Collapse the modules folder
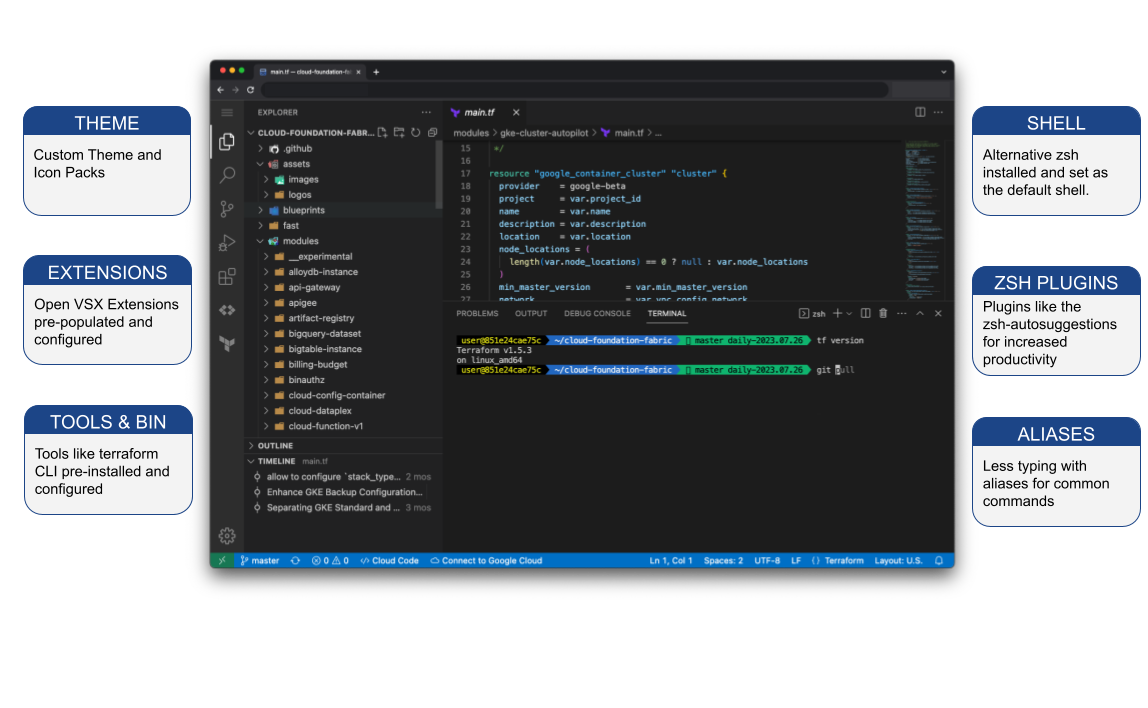Viewport: 1148px width, 708px height. click(259, 240)
